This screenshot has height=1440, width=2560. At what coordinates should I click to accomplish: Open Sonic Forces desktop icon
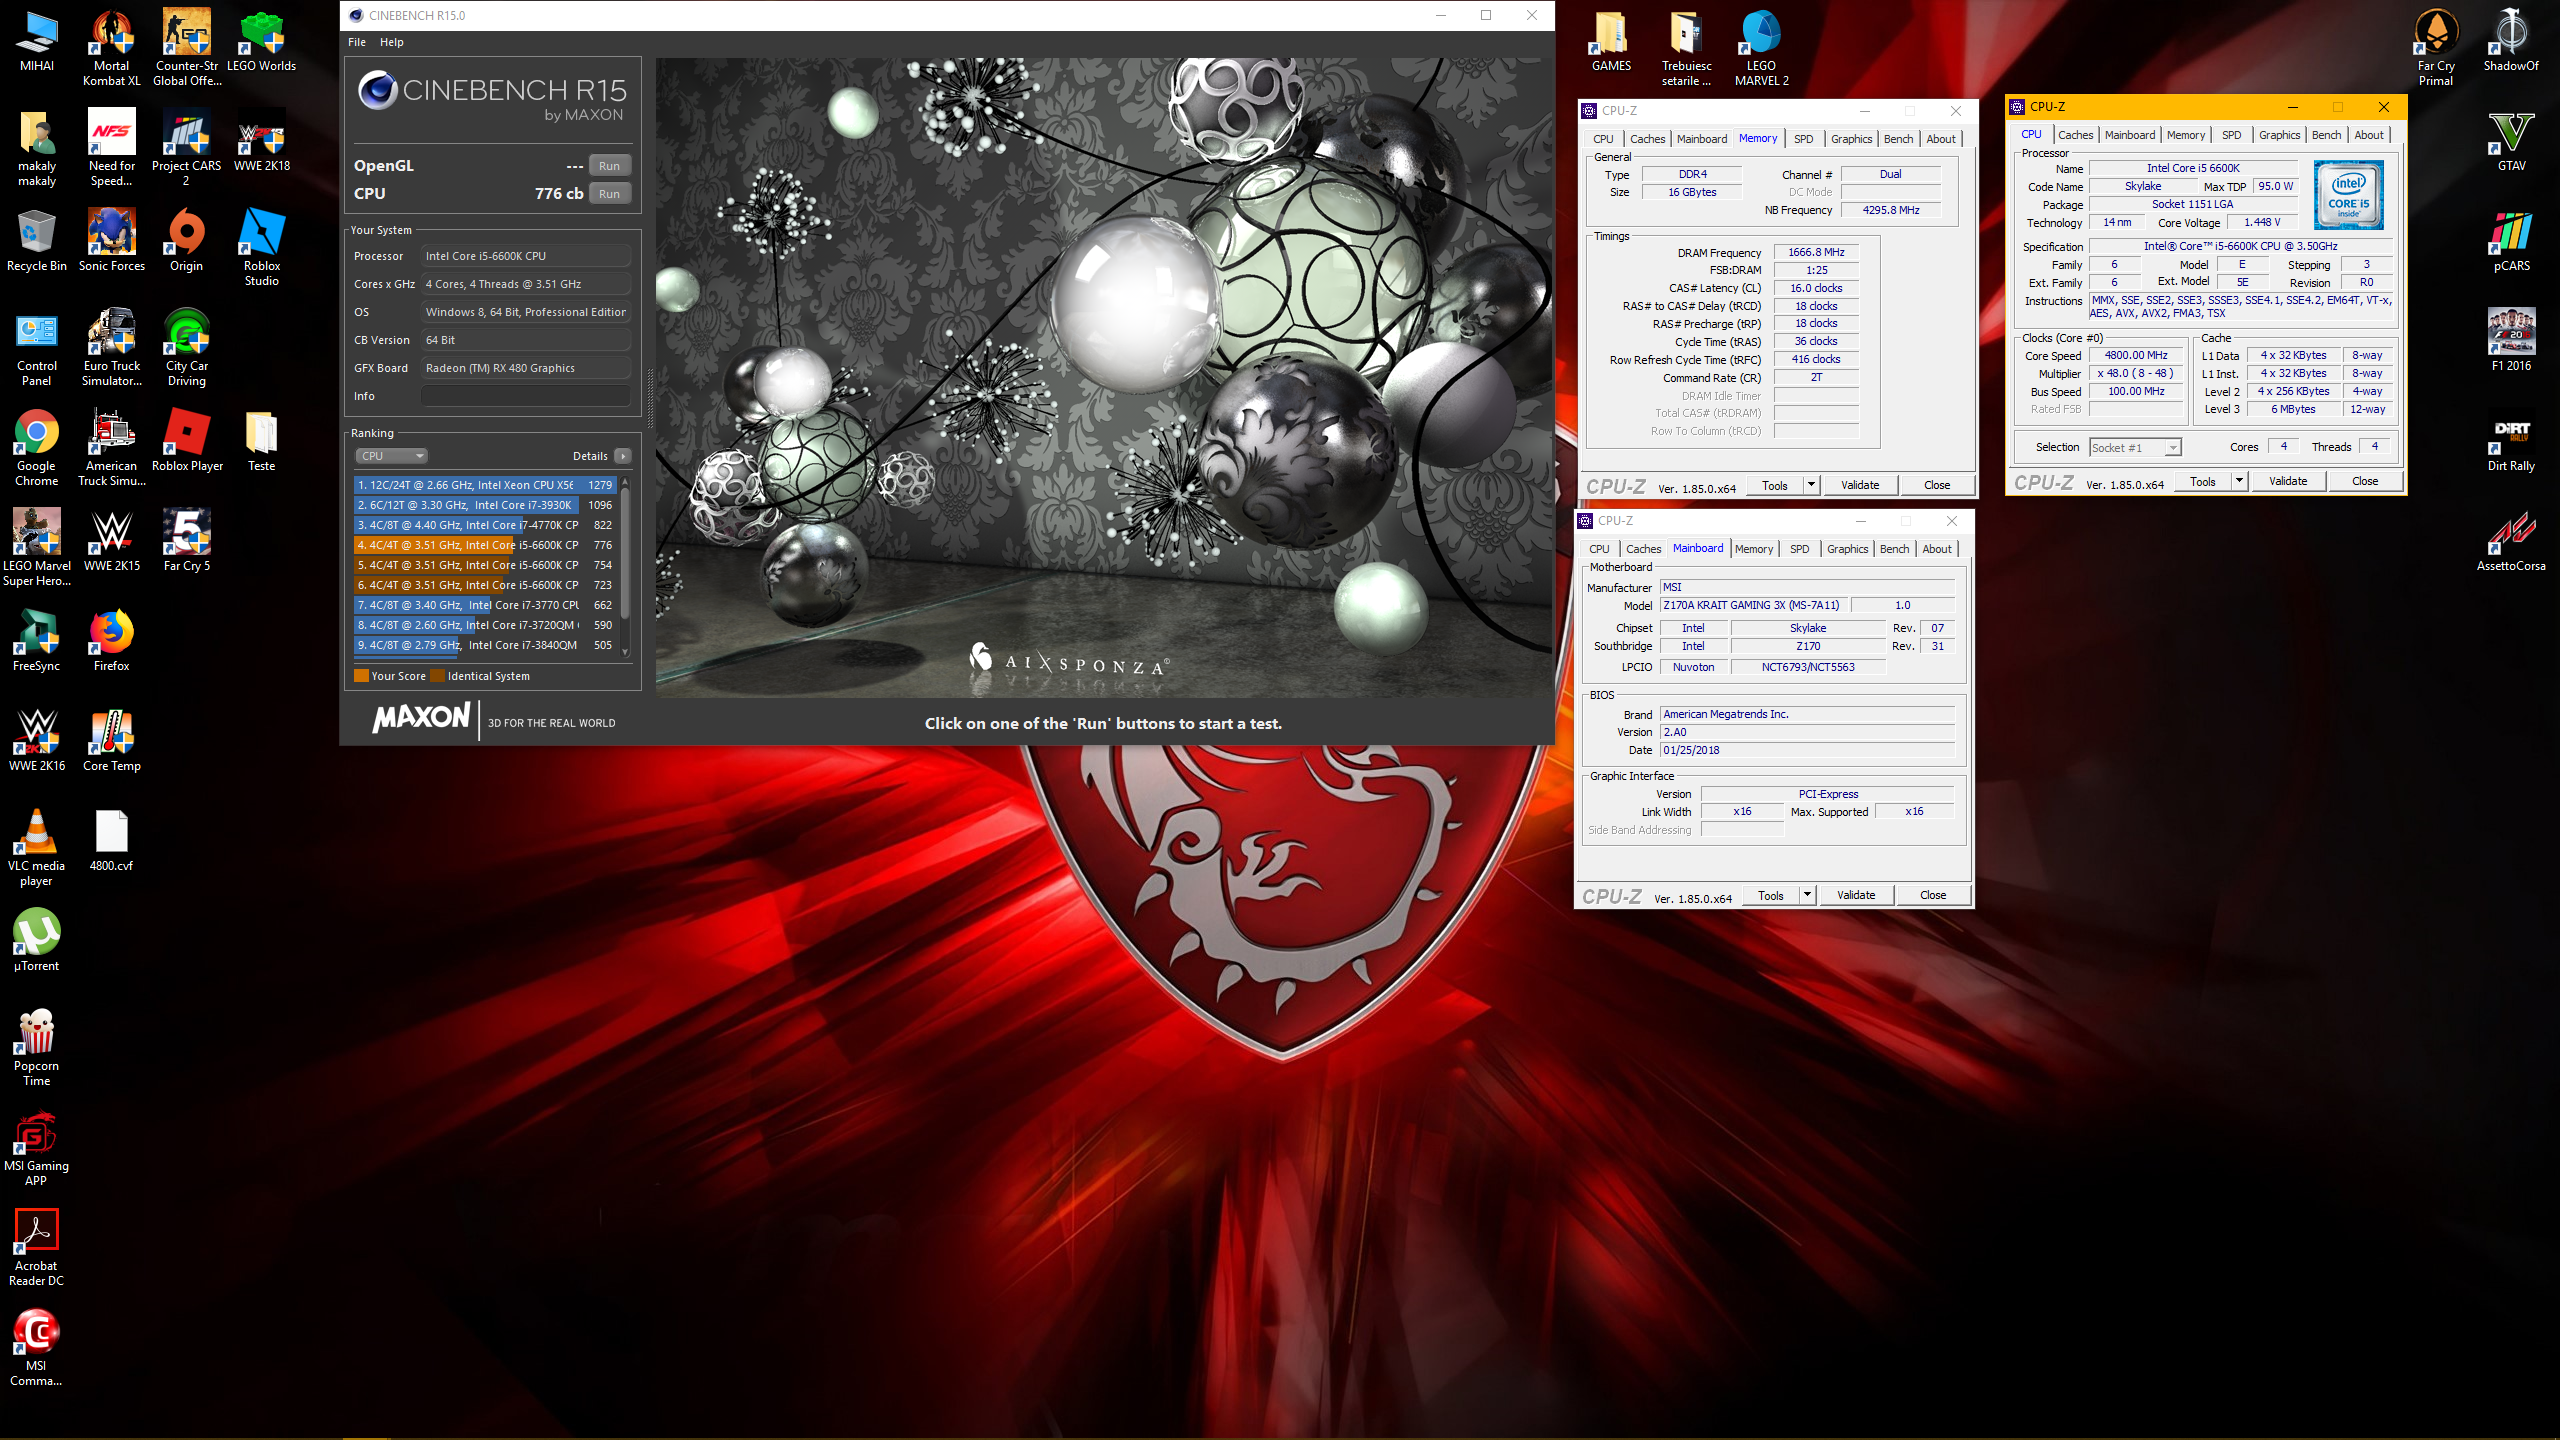pyautogui.click(x=111, y=240)
